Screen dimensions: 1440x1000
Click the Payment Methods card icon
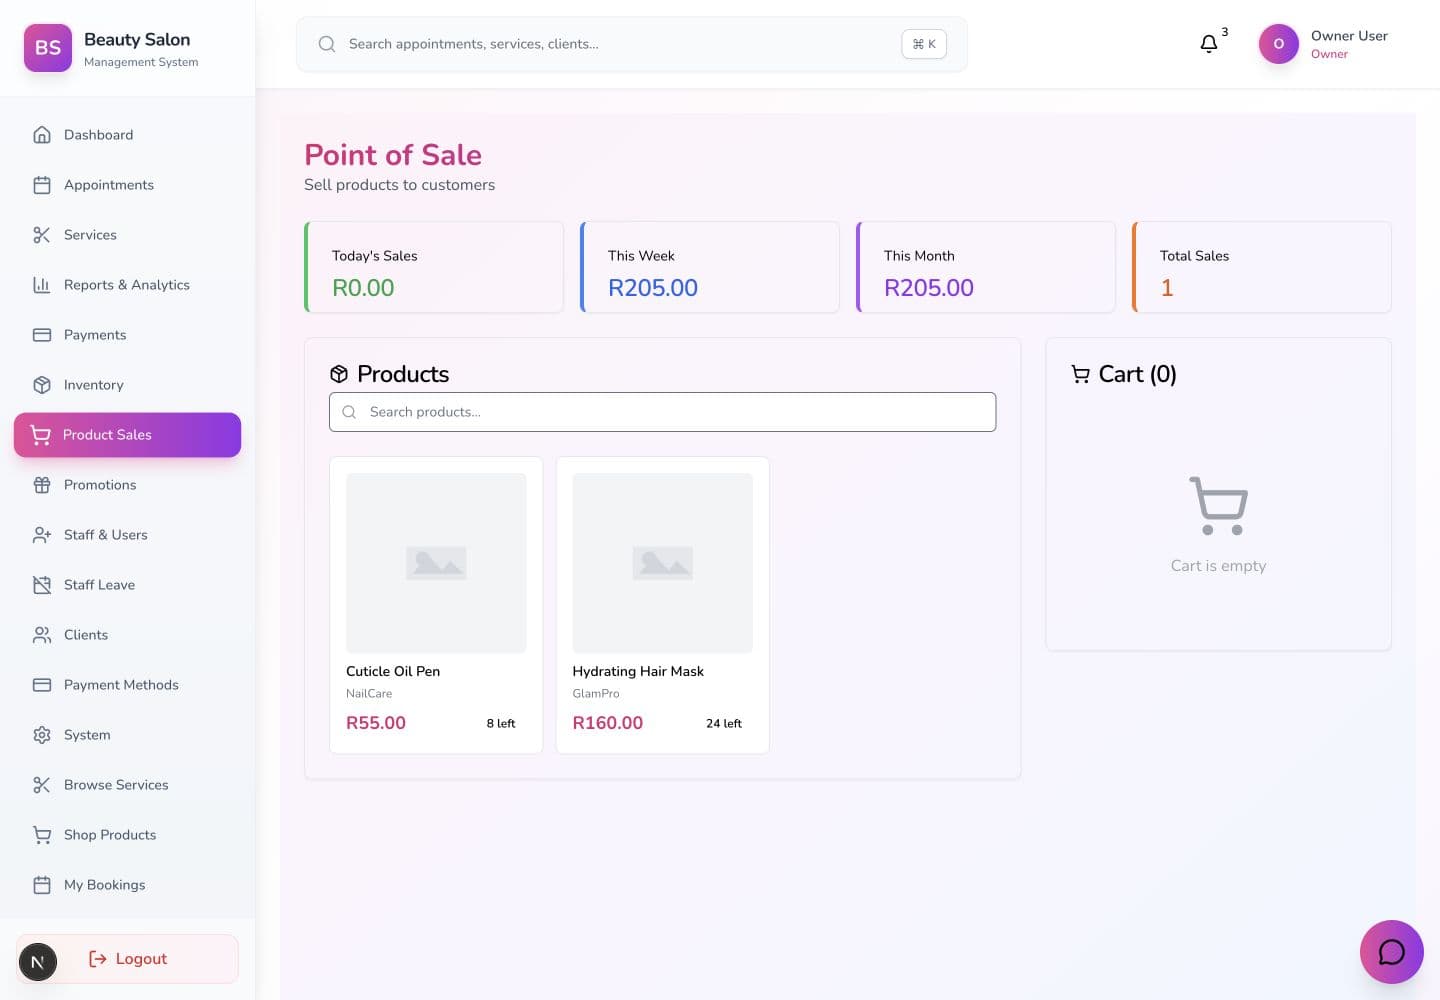[42, 685]
